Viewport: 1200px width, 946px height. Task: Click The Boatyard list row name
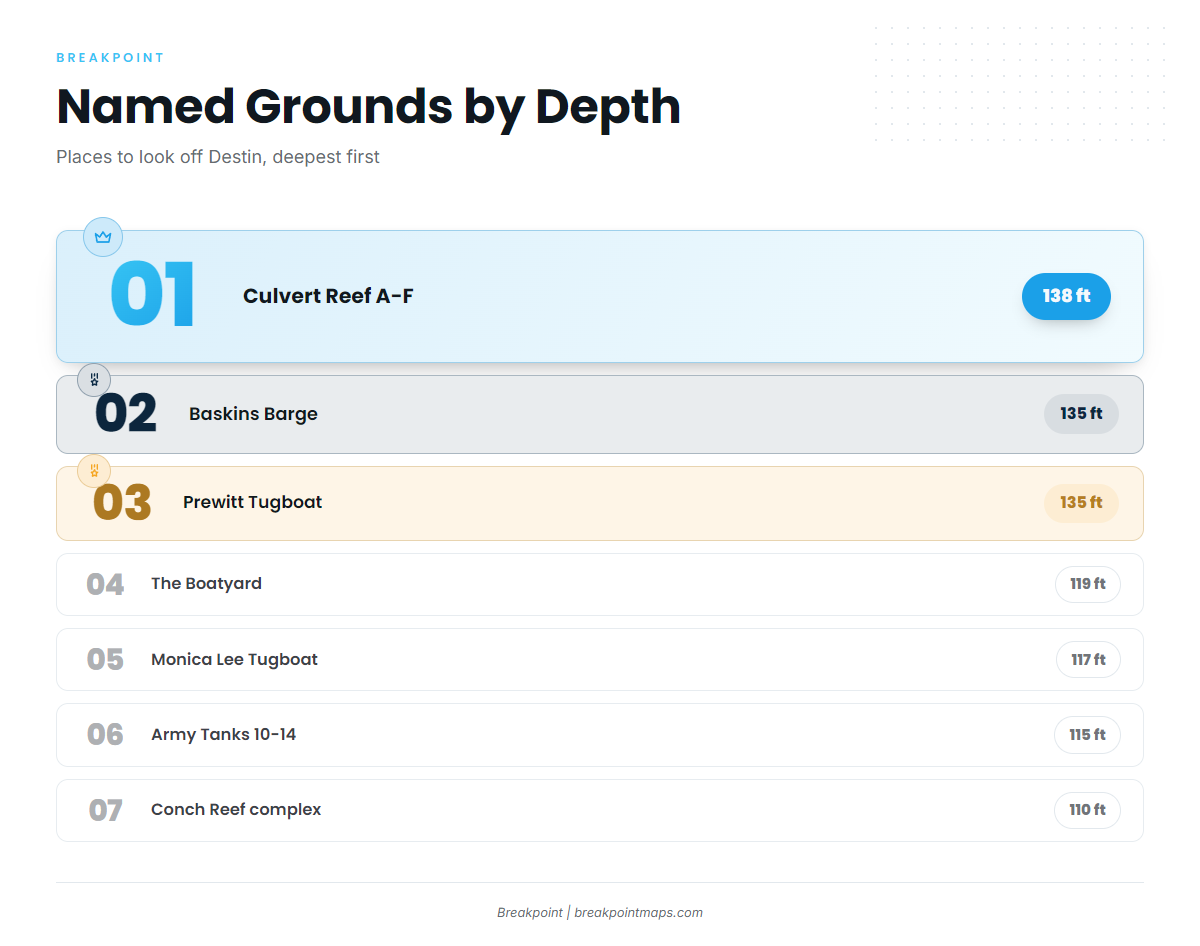[206, 584]
